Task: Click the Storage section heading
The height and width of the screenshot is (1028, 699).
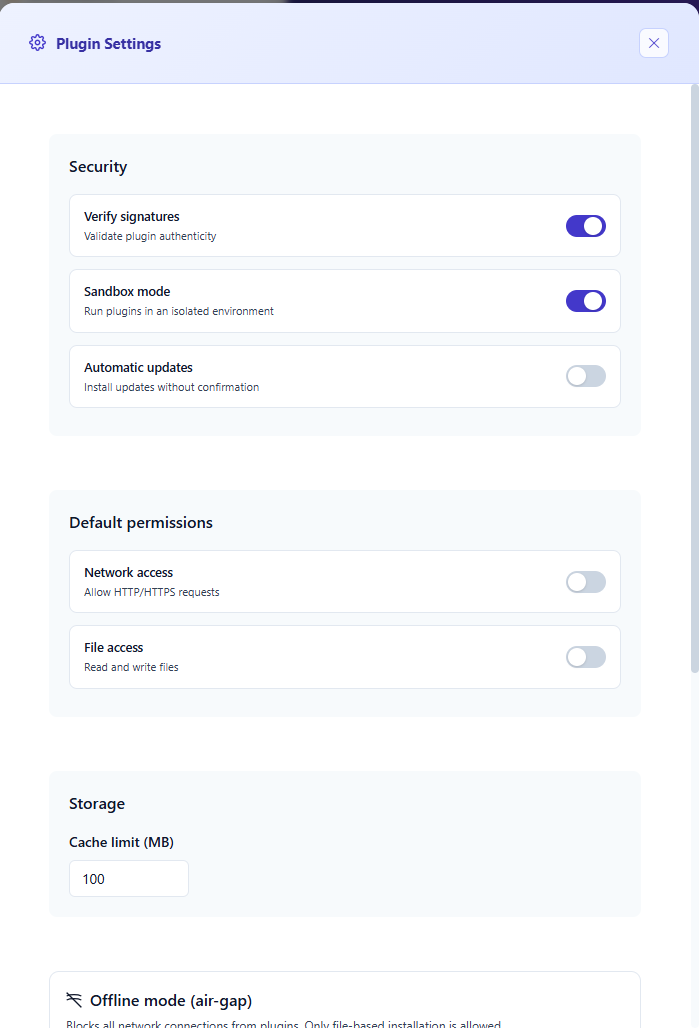Action: pyautogui.click(x=97, y=803)
